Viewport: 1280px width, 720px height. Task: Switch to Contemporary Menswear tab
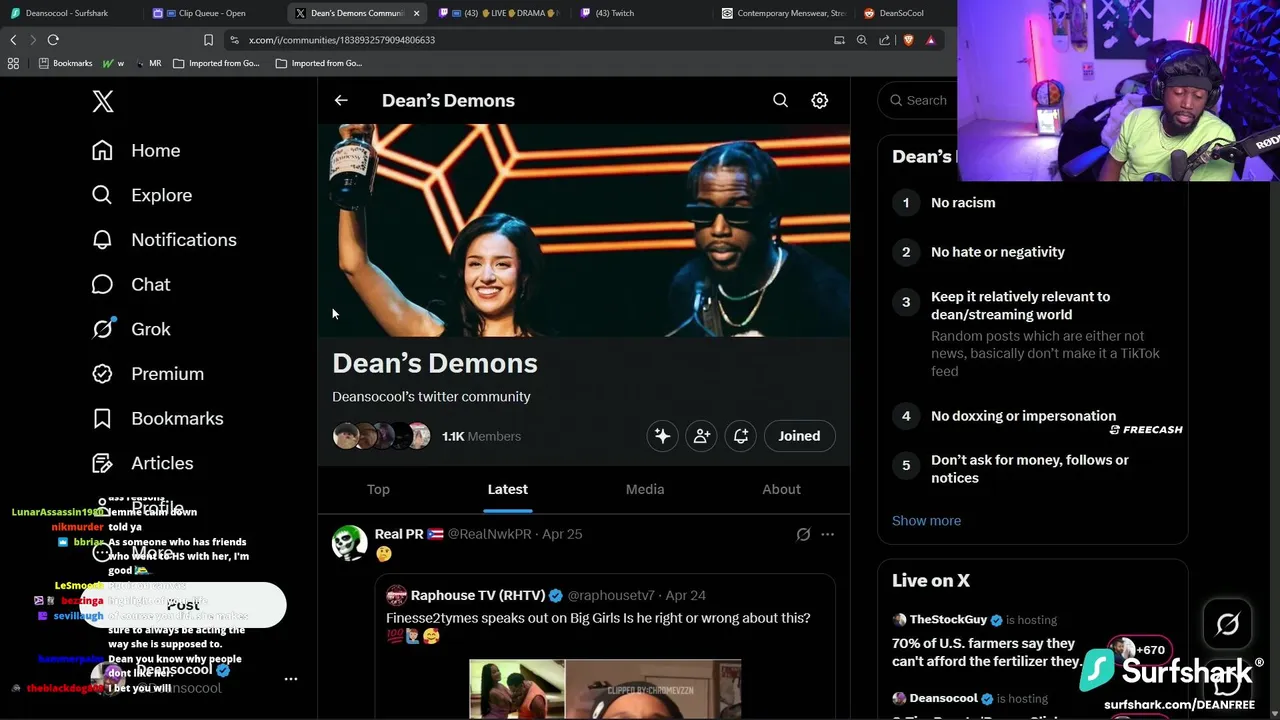(x=785, y=13)
